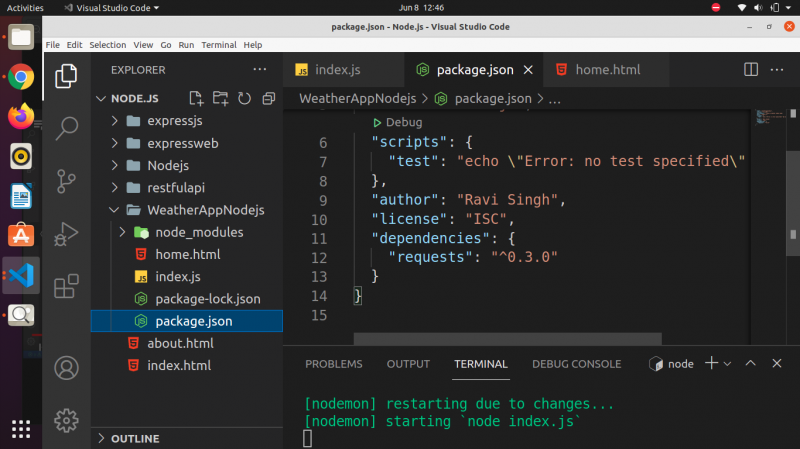Open about.html in the file tree
Viewport: 800px width, 449px height.
(x=180, y=343)
